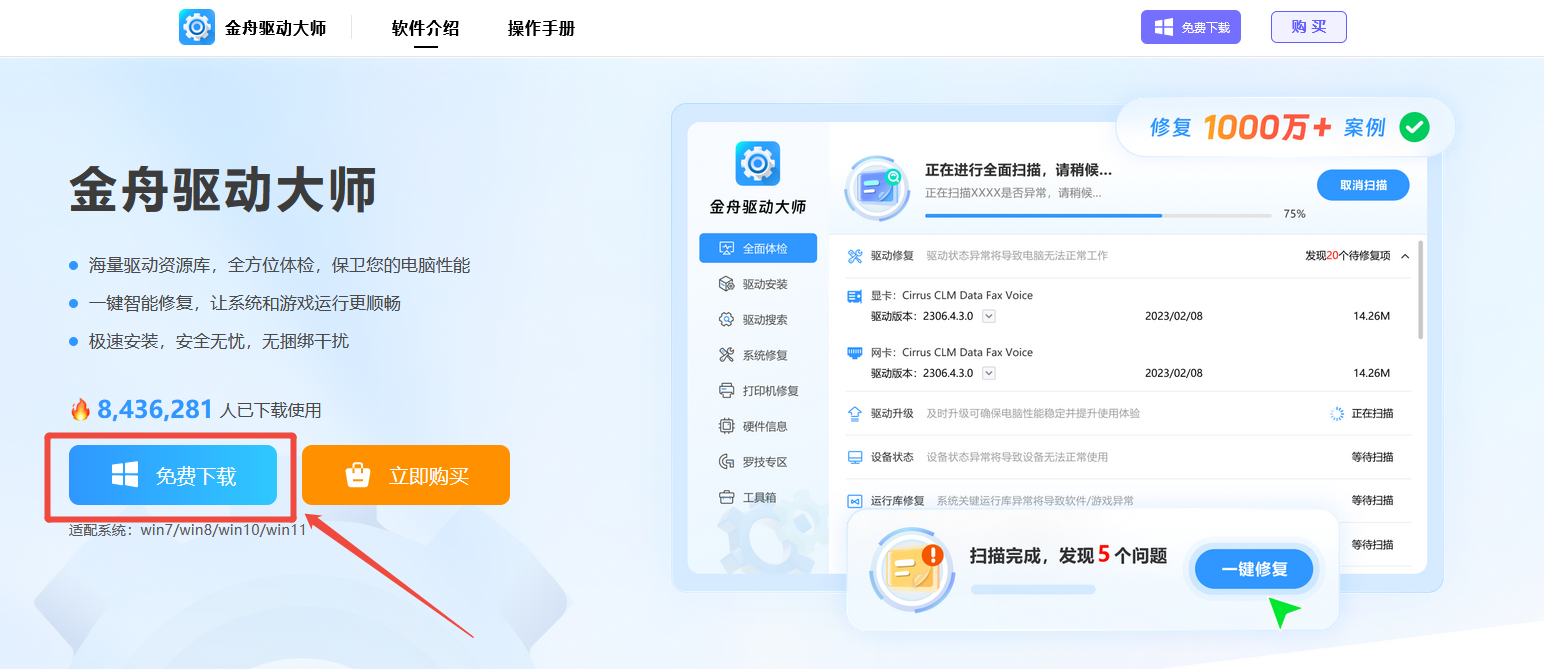Click the scanning progress bar at 75%
This screenshot has width=1544, height=669.
coord(1099,215)
